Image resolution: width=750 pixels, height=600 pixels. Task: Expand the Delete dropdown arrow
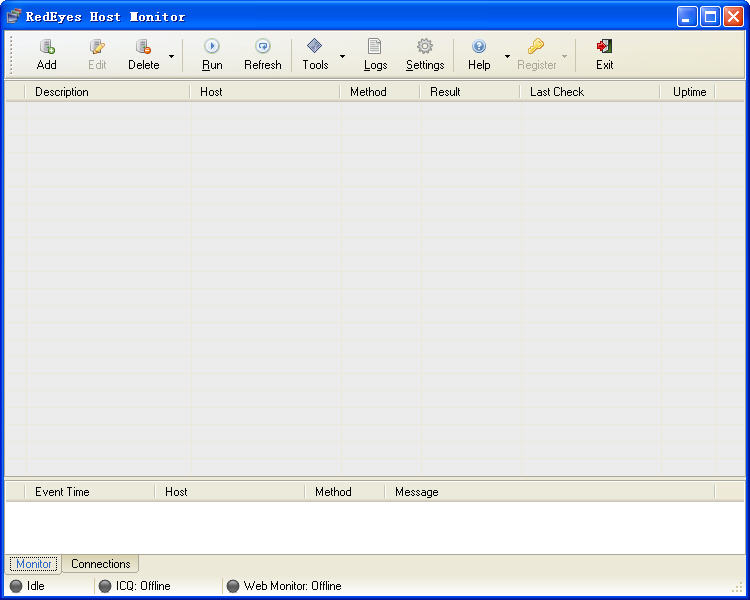point(171,56)
